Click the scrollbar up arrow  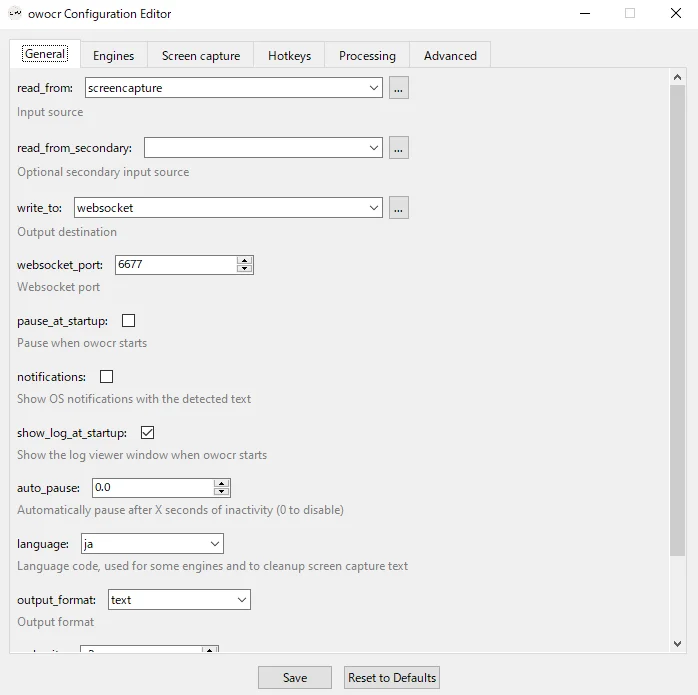click(677, 77)
